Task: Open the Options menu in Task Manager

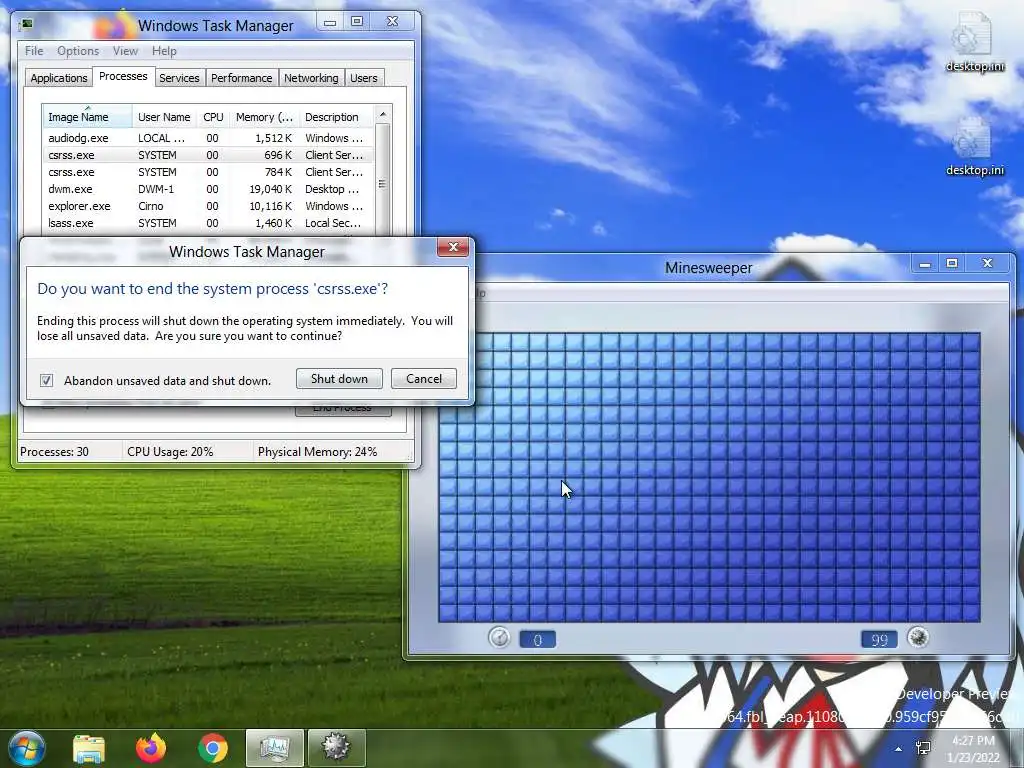Action: pyautogui.click(x=78, y=51)
